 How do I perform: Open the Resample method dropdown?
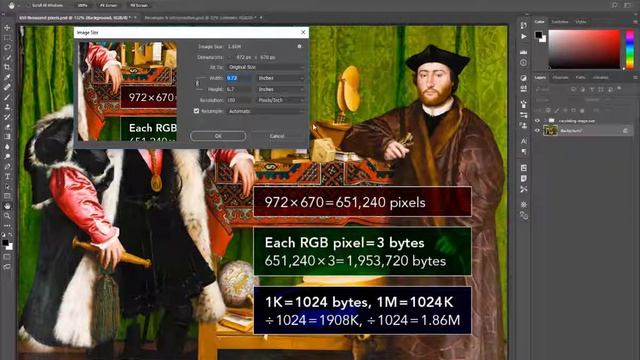(x=266, y=111)
